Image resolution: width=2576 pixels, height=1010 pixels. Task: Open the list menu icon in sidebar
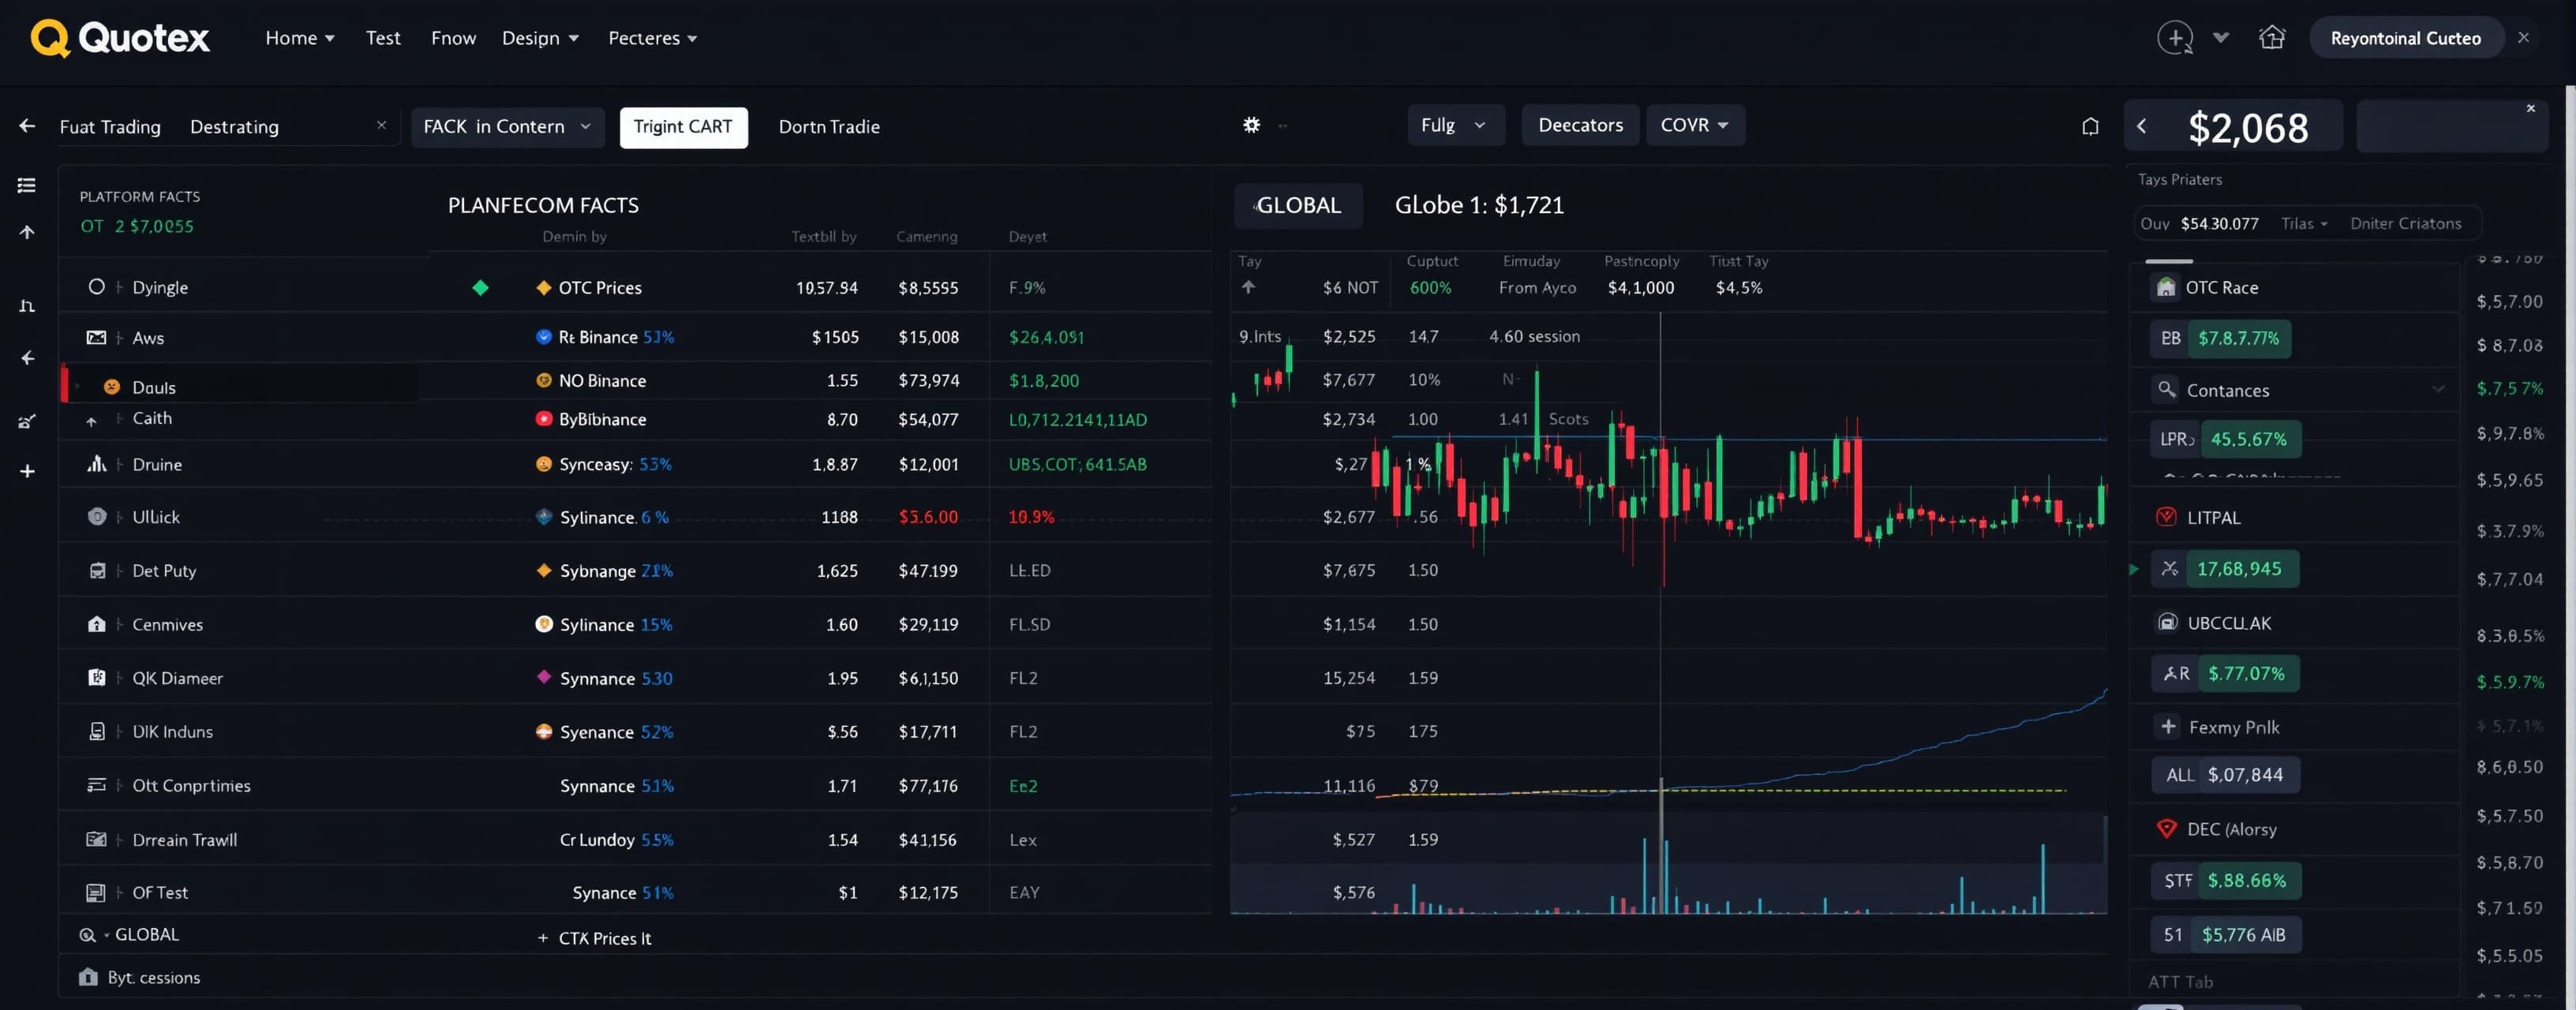tap(27, 185)
